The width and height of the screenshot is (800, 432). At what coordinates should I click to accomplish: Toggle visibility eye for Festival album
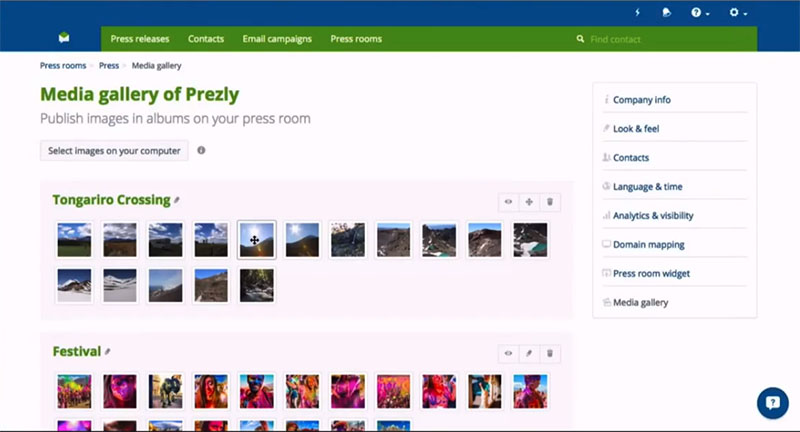[x=508, y=353]
